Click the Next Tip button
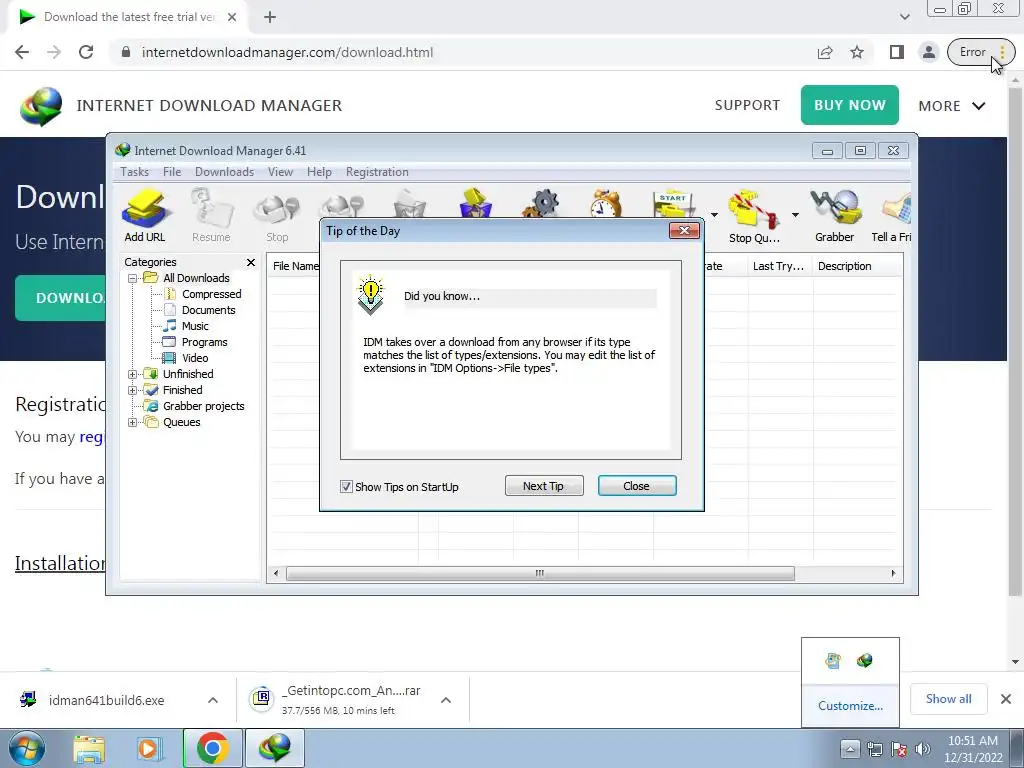 click(544, 486)
